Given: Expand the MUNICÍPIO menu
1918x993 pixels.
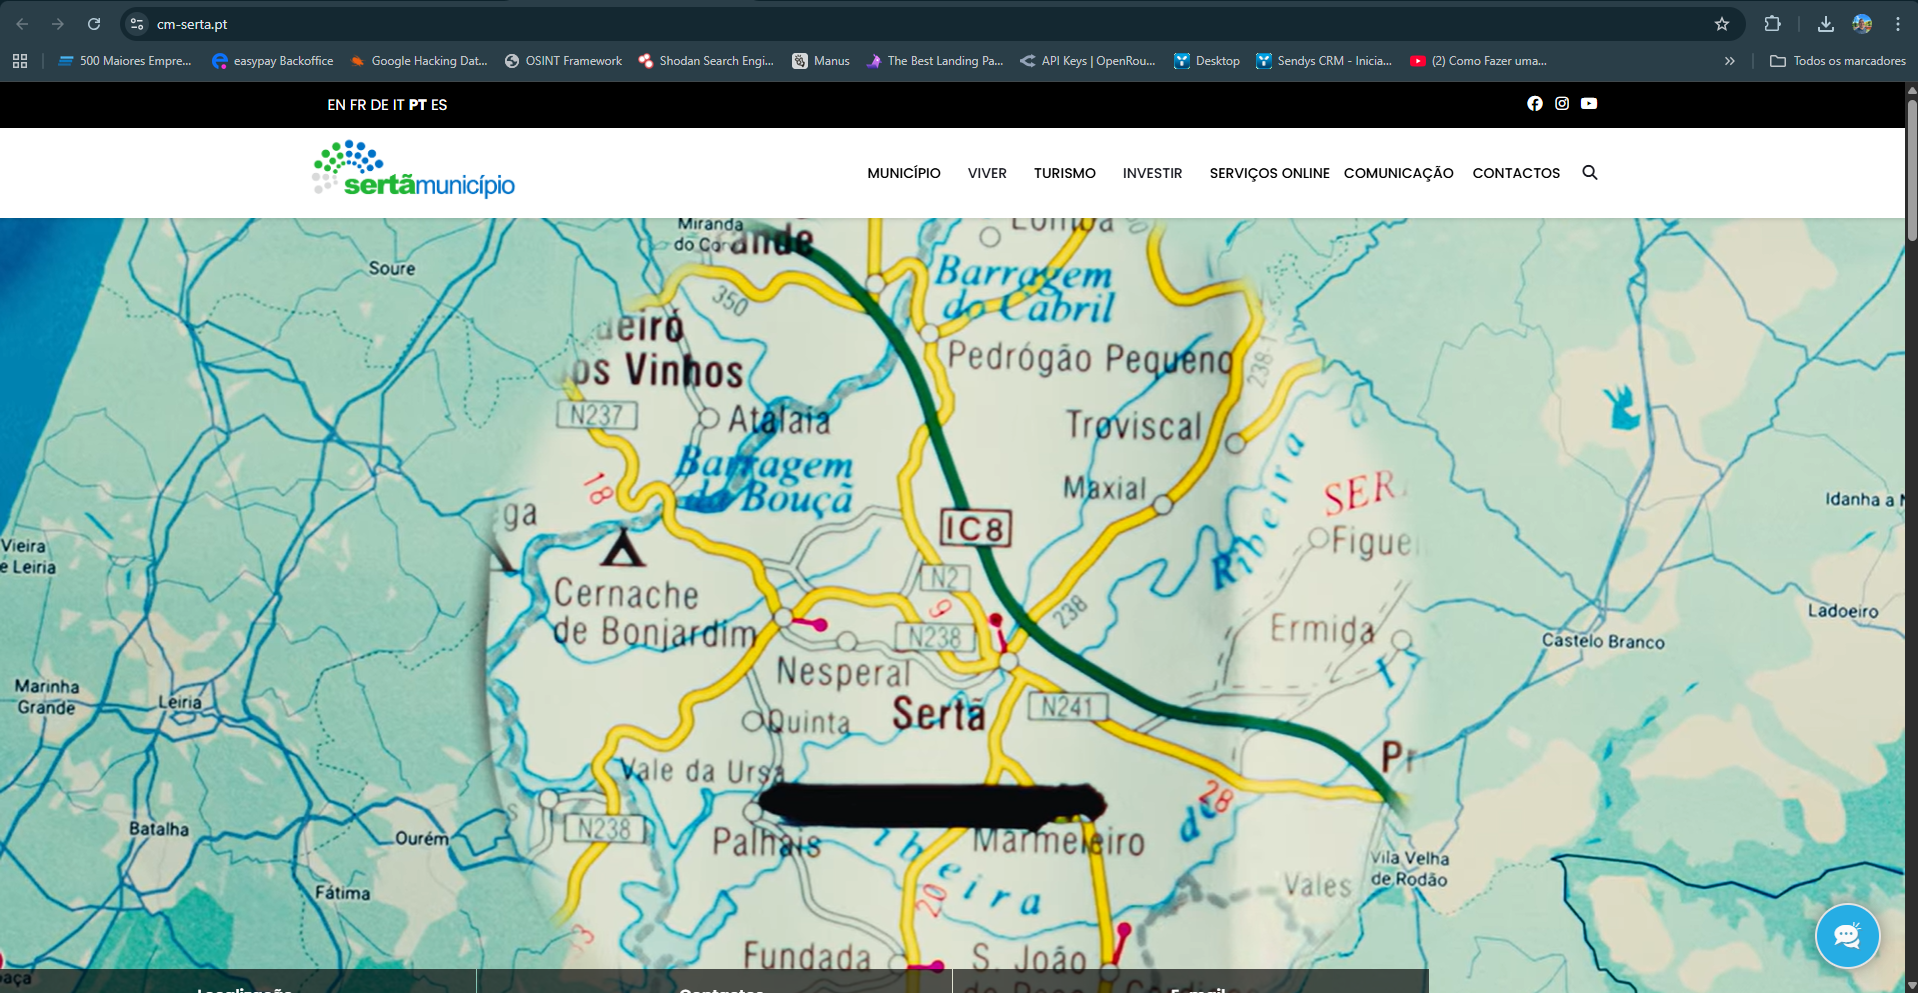Looking at the screenshot, I should point(903,173).
